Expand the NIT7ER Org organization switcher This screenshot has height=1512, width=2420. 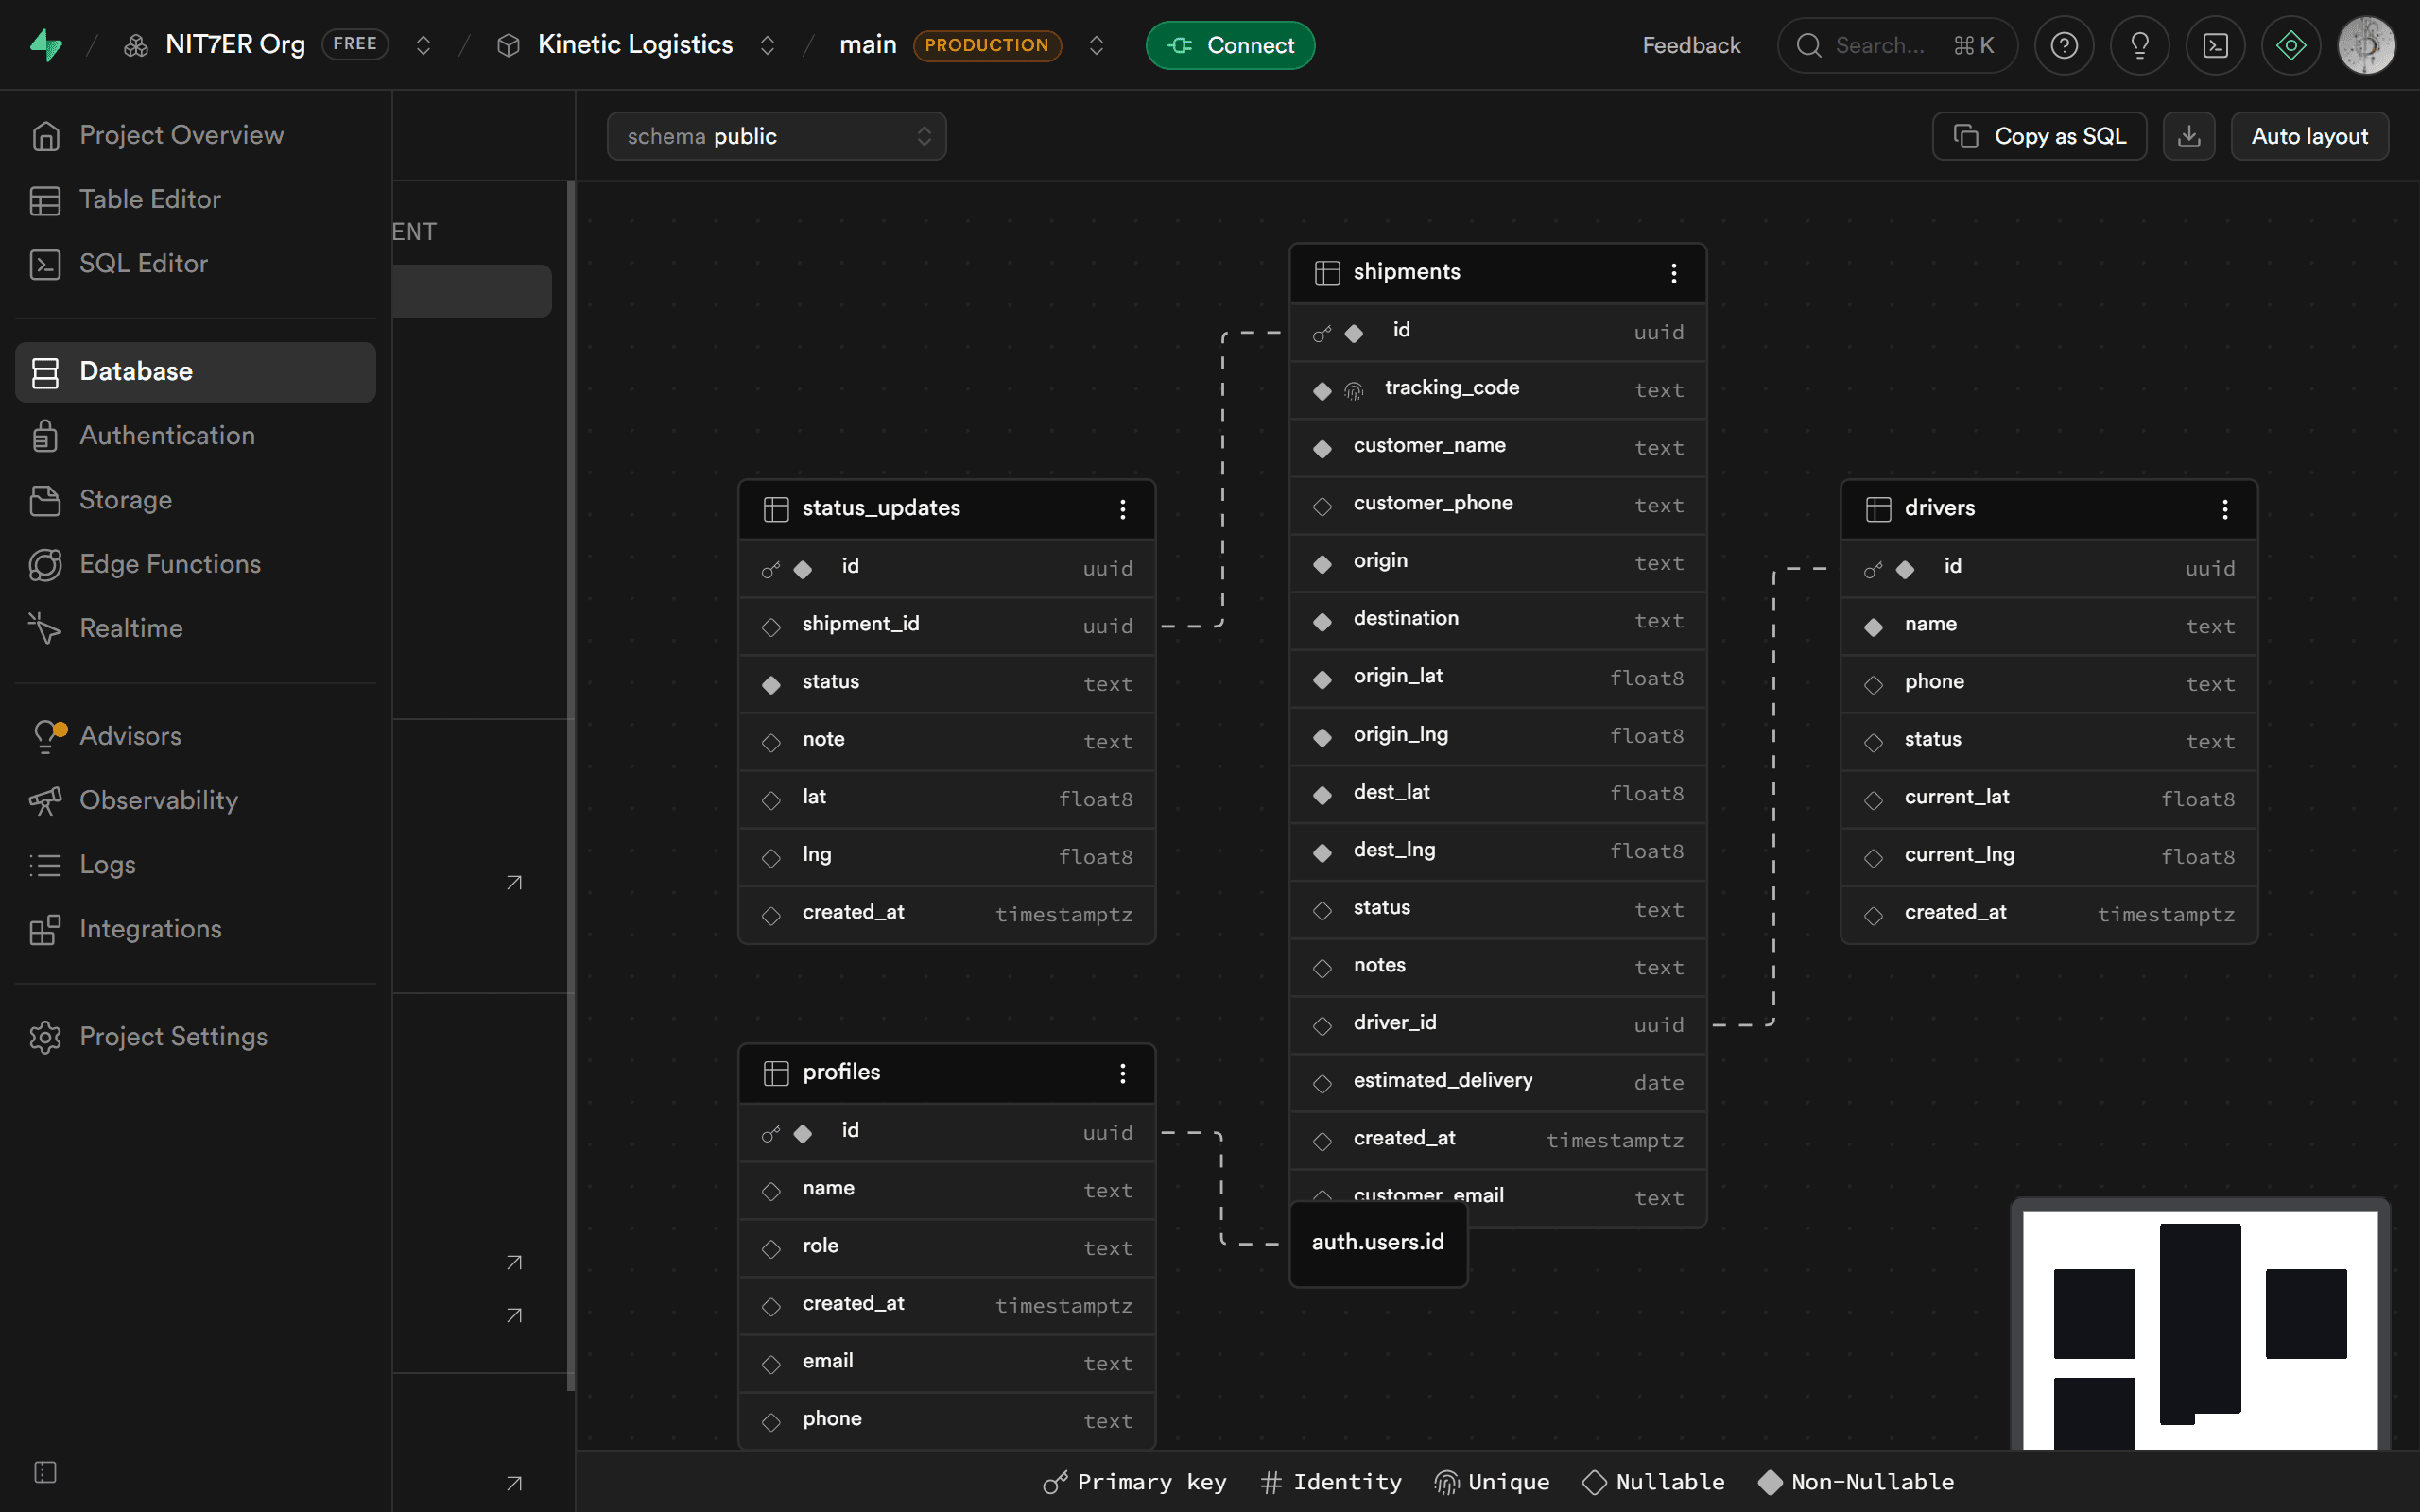[423, 45]
